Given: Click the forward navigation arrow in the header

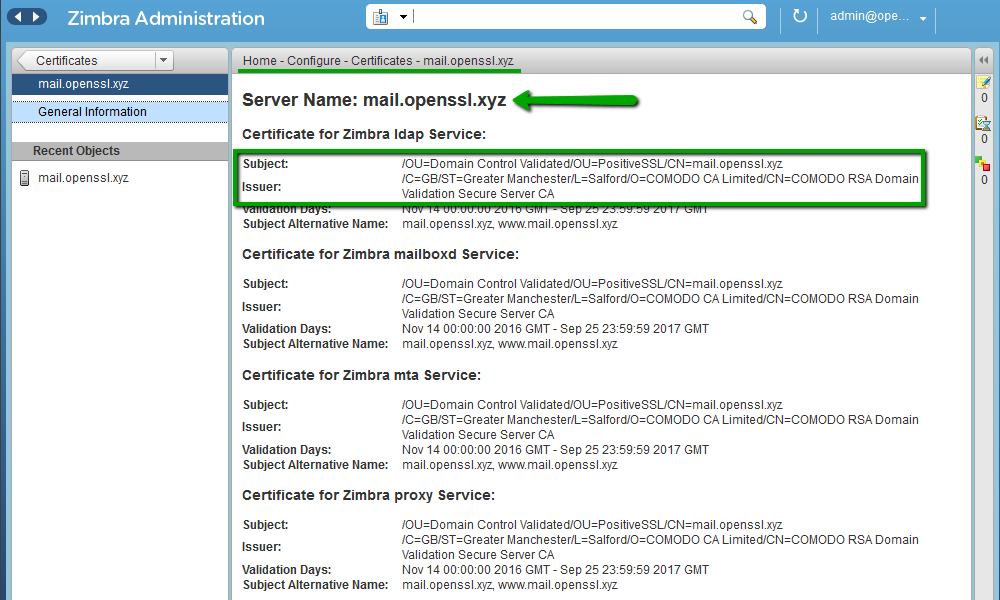Looking at the screenshot, I should [36, 16].
